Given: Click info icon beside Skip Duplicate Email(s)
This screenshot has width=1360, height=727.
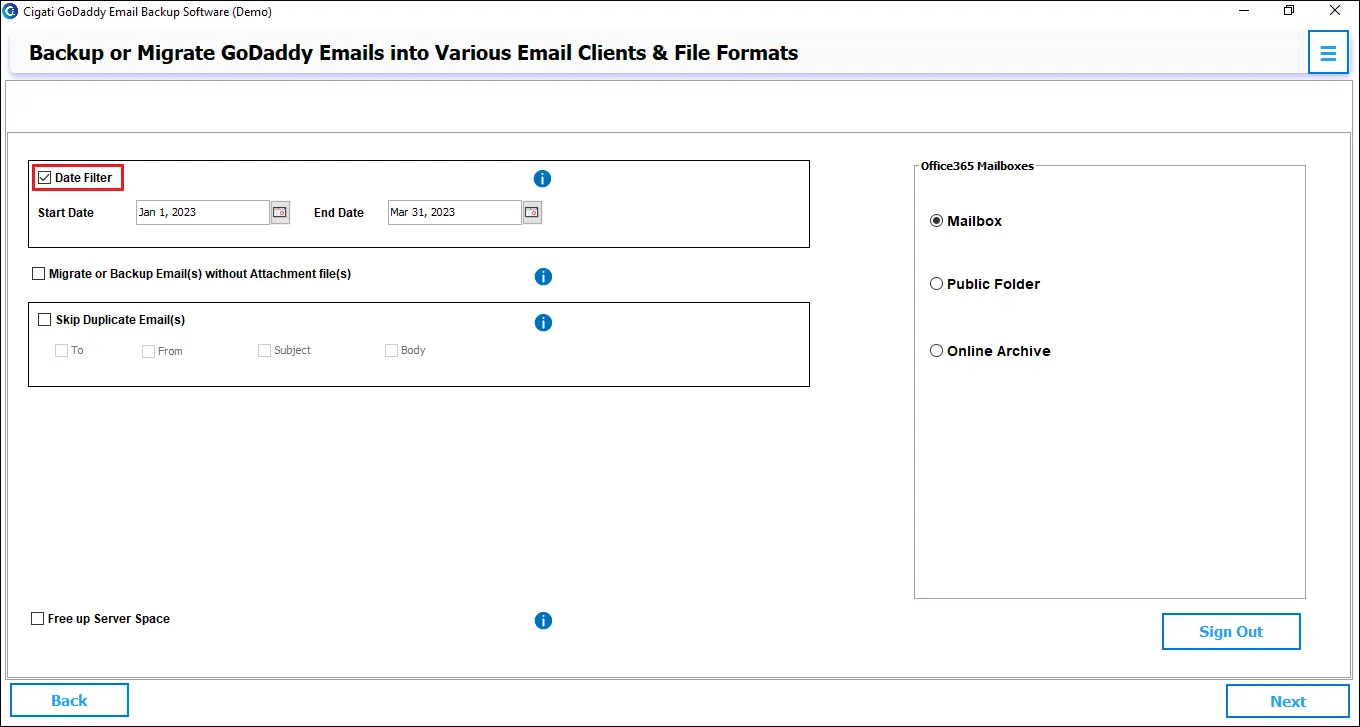Looking at the screenshot, I should pos(543,323).
